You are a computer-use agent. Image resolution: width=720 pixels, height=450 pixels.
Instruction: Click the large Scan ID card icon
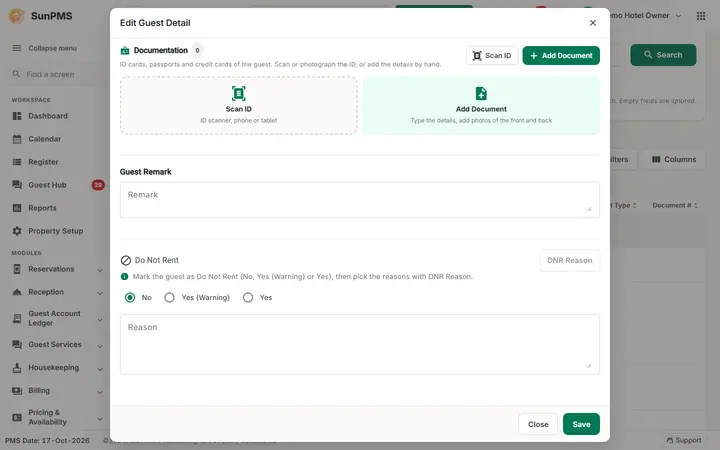click(238, 93)
